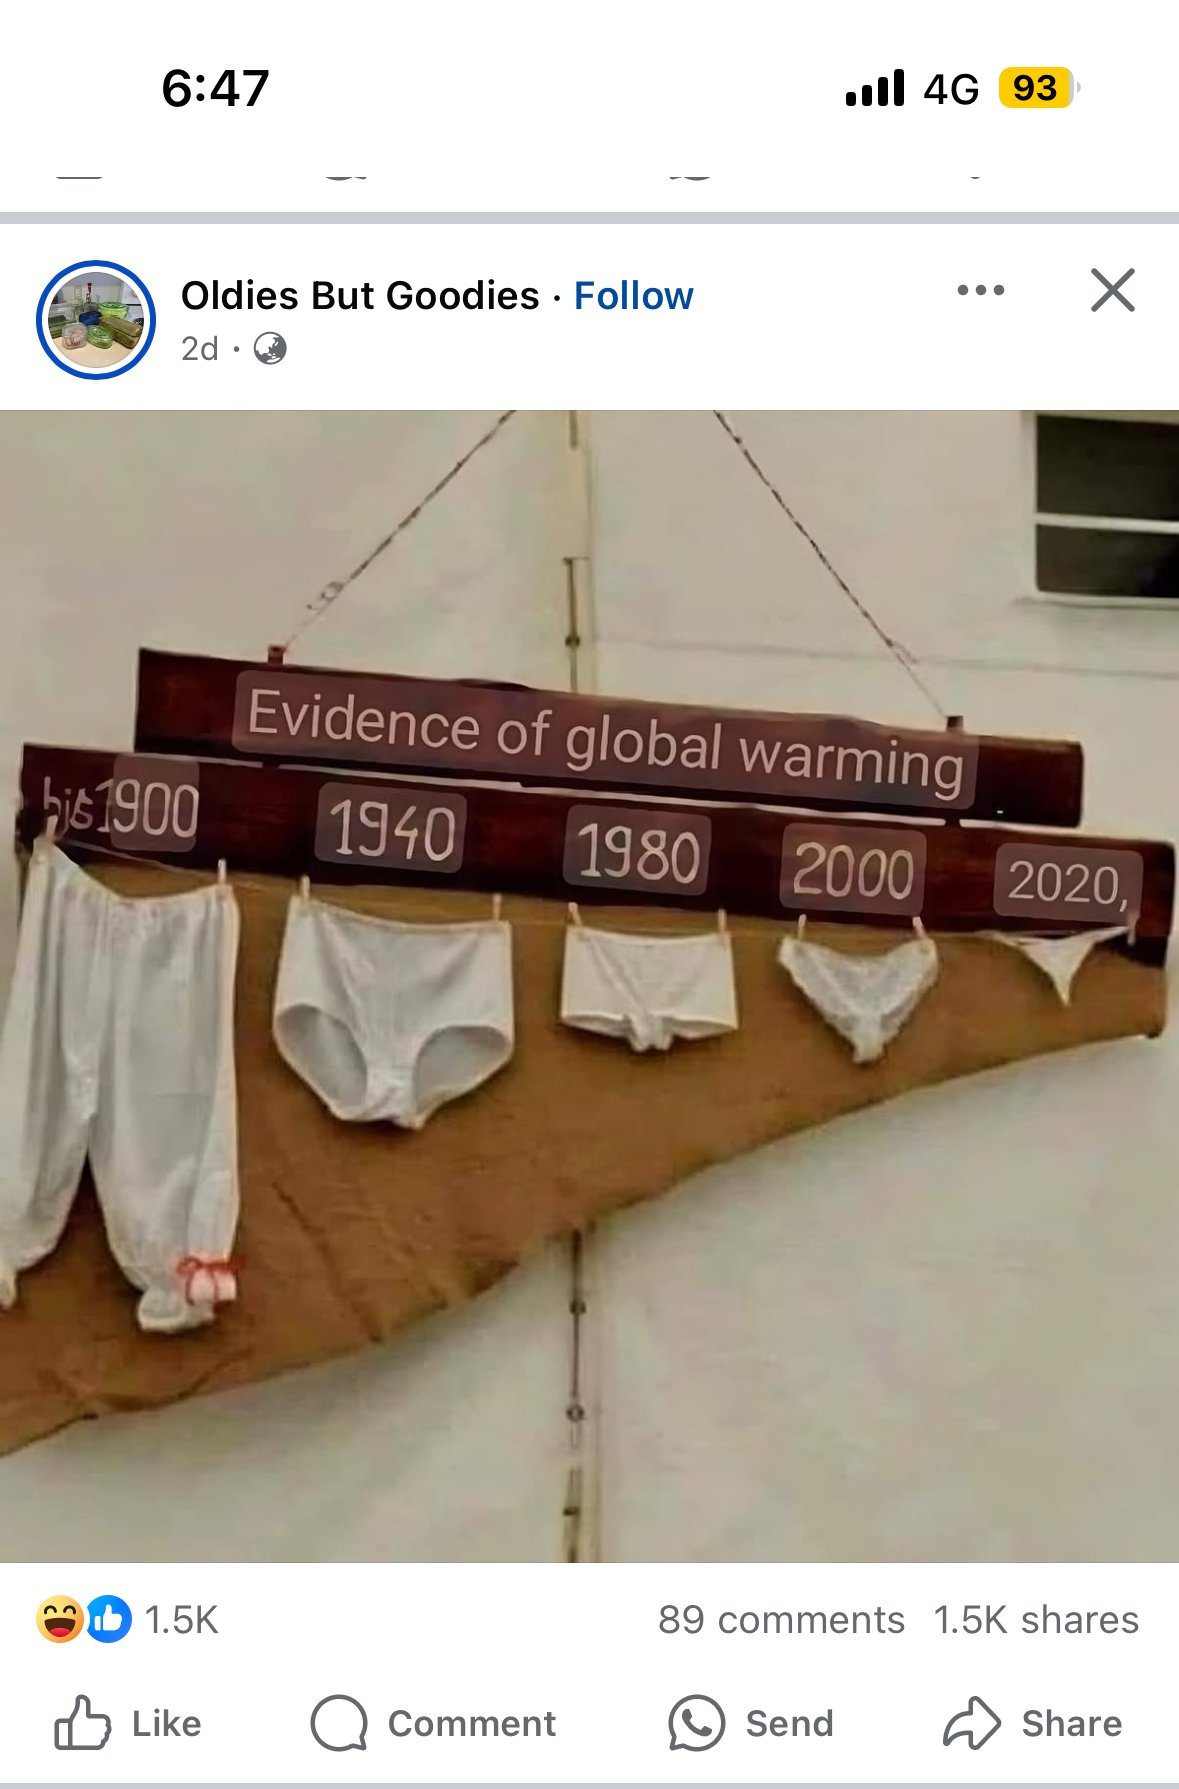Dismiss the post with the X icon
Image resolution: width=1179 pixels, height=1789 pixels.
coord(1113,291)
